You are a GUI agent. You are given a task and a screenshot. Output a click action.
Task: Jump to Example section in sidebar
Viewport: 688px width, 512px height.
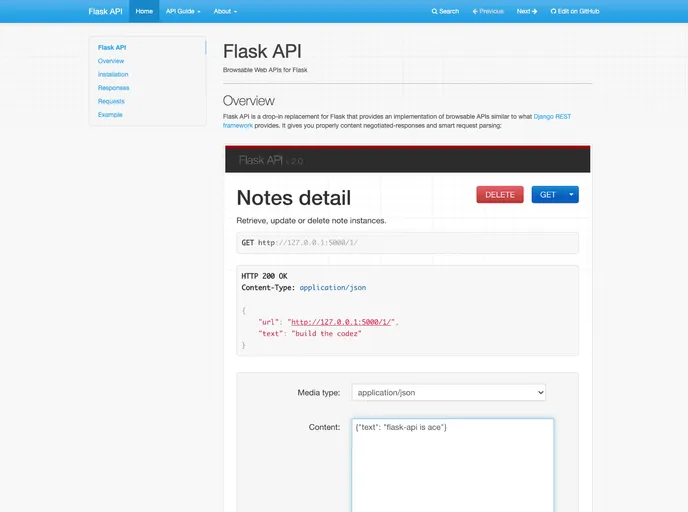tap(110, 115)
